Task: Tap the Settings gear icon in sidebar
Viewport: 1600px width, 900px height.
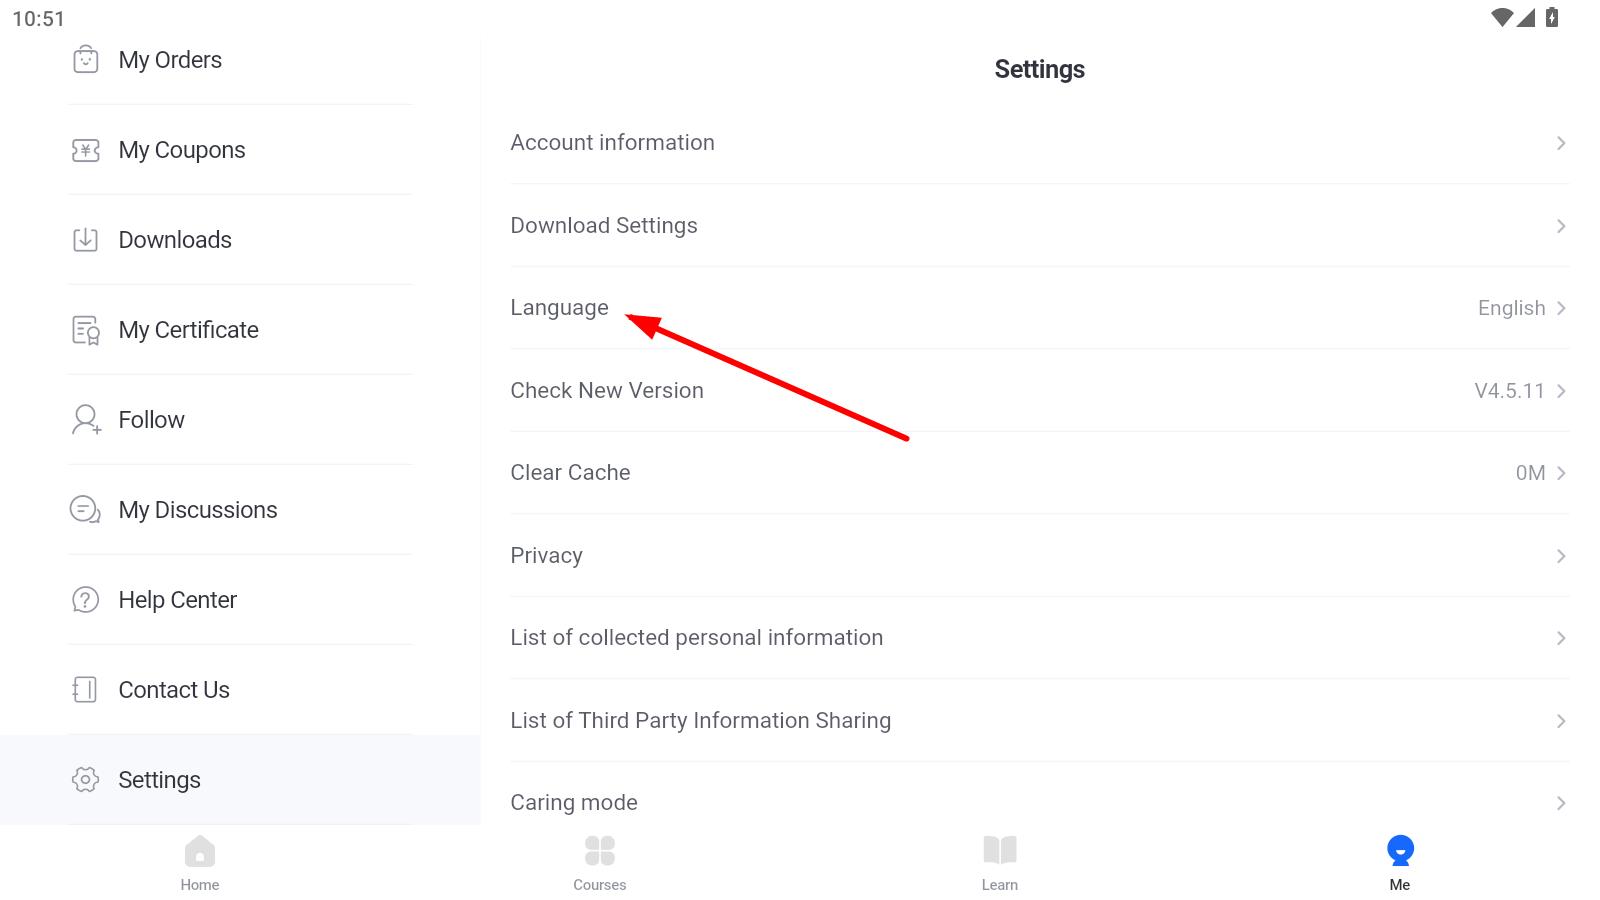Action: click(86, 780)
